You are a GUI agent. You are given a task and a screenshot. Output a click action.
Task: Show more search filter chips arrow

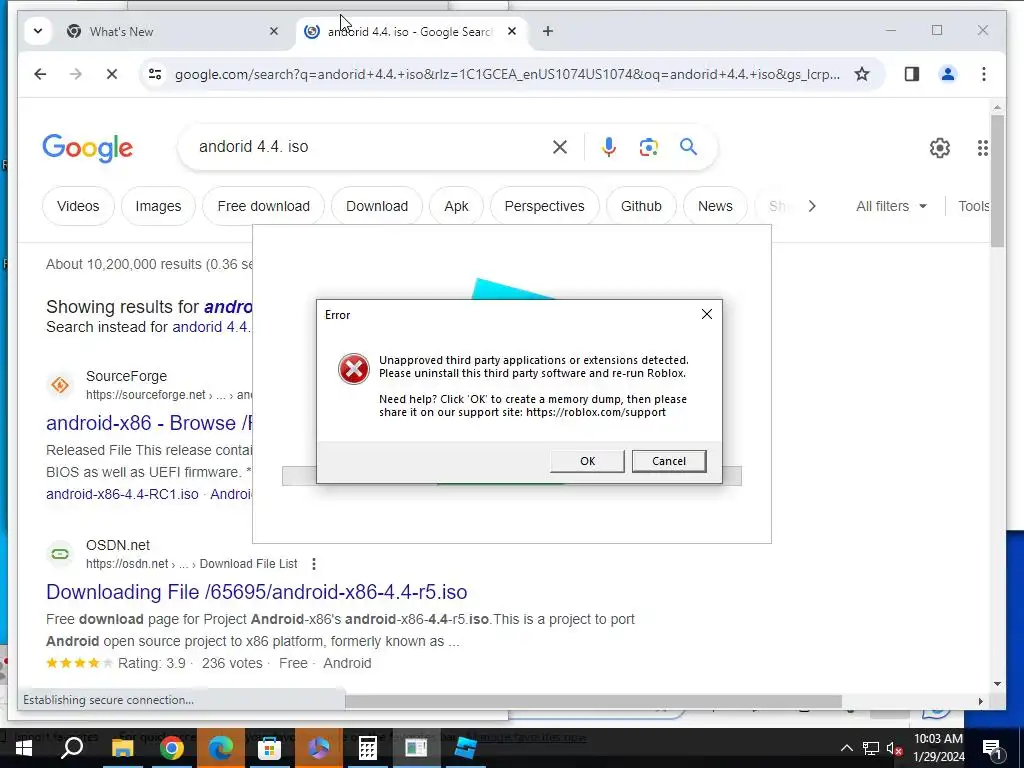(812, 206)
